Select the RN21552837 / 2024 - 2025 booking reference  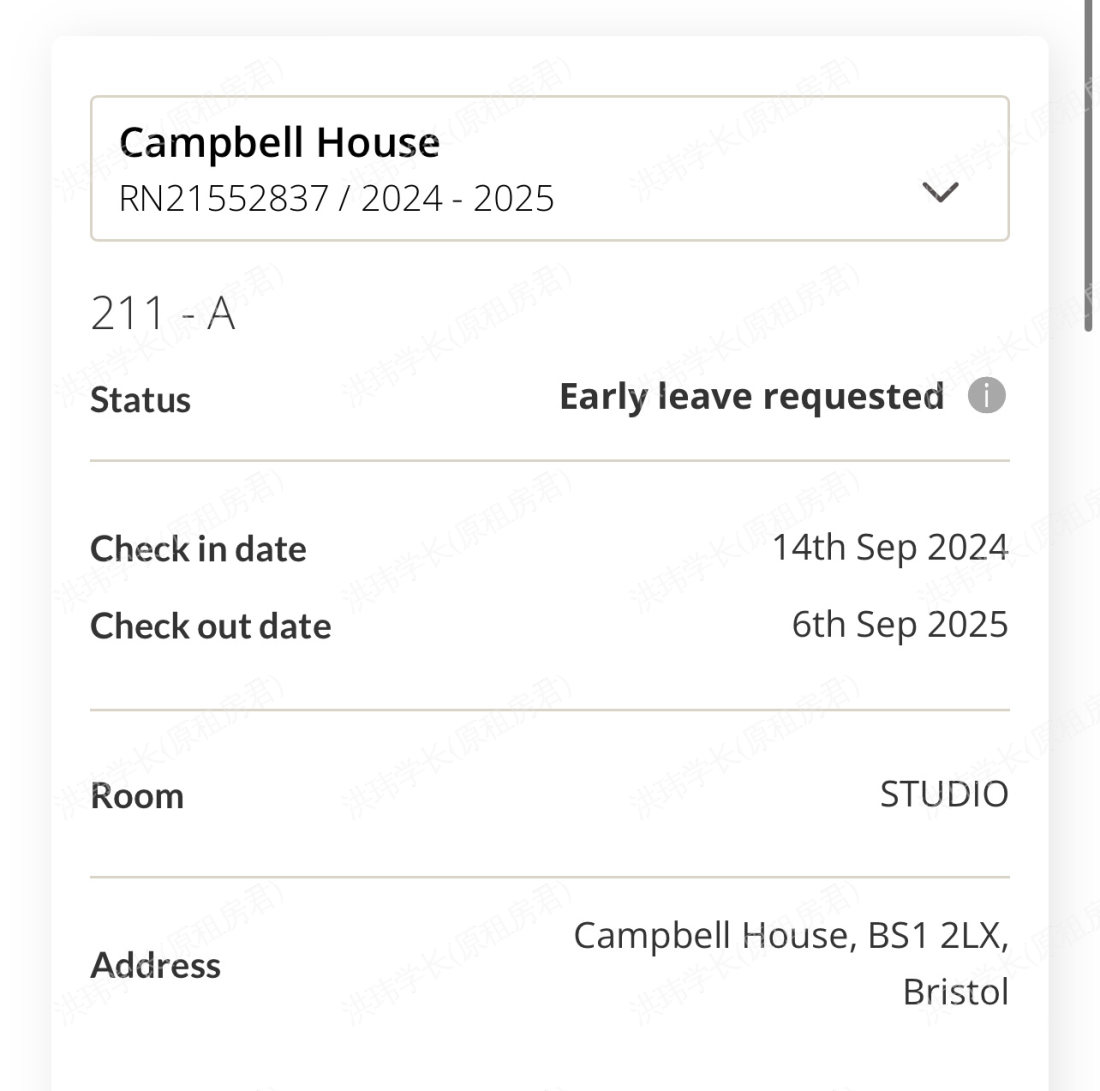pos(336,198)
